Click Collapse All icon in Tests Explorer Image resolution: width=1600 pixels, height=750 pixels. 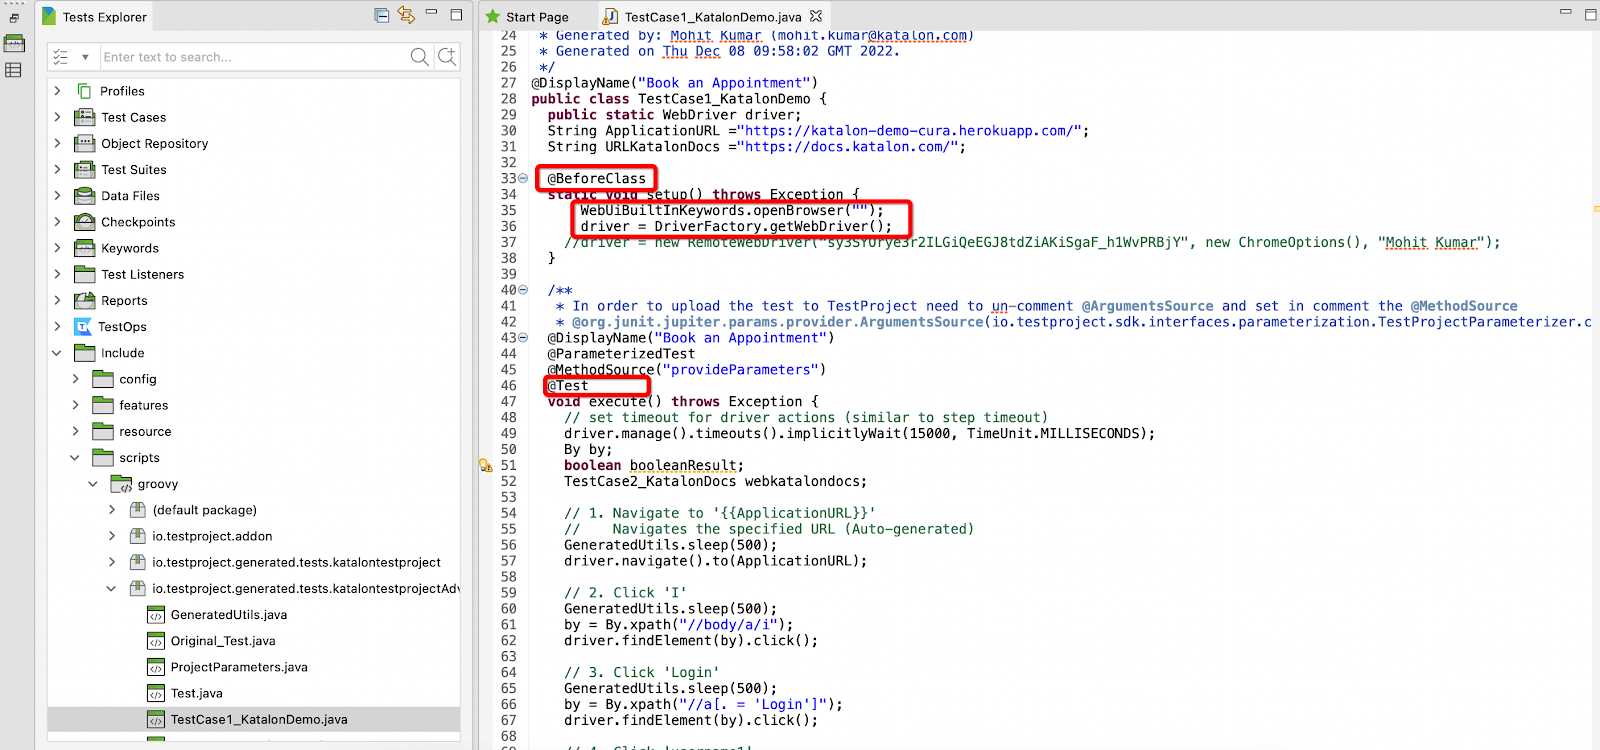[x=381, y=15]
